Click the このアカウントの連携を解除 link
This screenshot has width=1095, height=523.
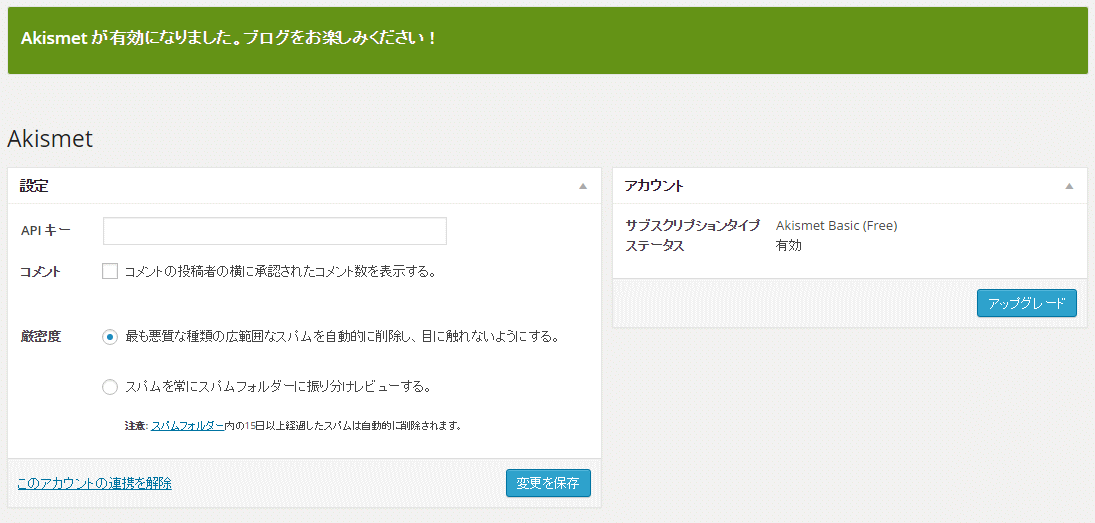coord(94,483)
